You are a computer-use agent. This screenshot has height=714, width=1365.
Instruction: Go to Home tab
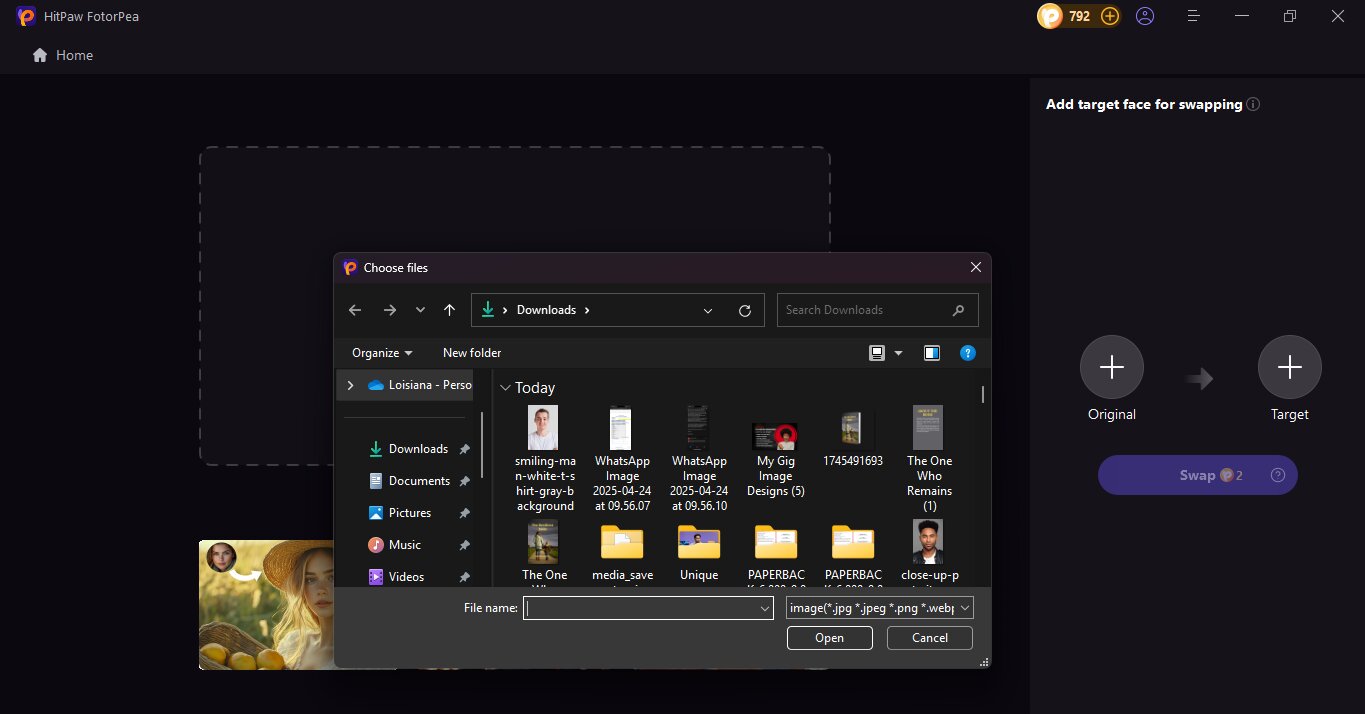click(63, 55)
